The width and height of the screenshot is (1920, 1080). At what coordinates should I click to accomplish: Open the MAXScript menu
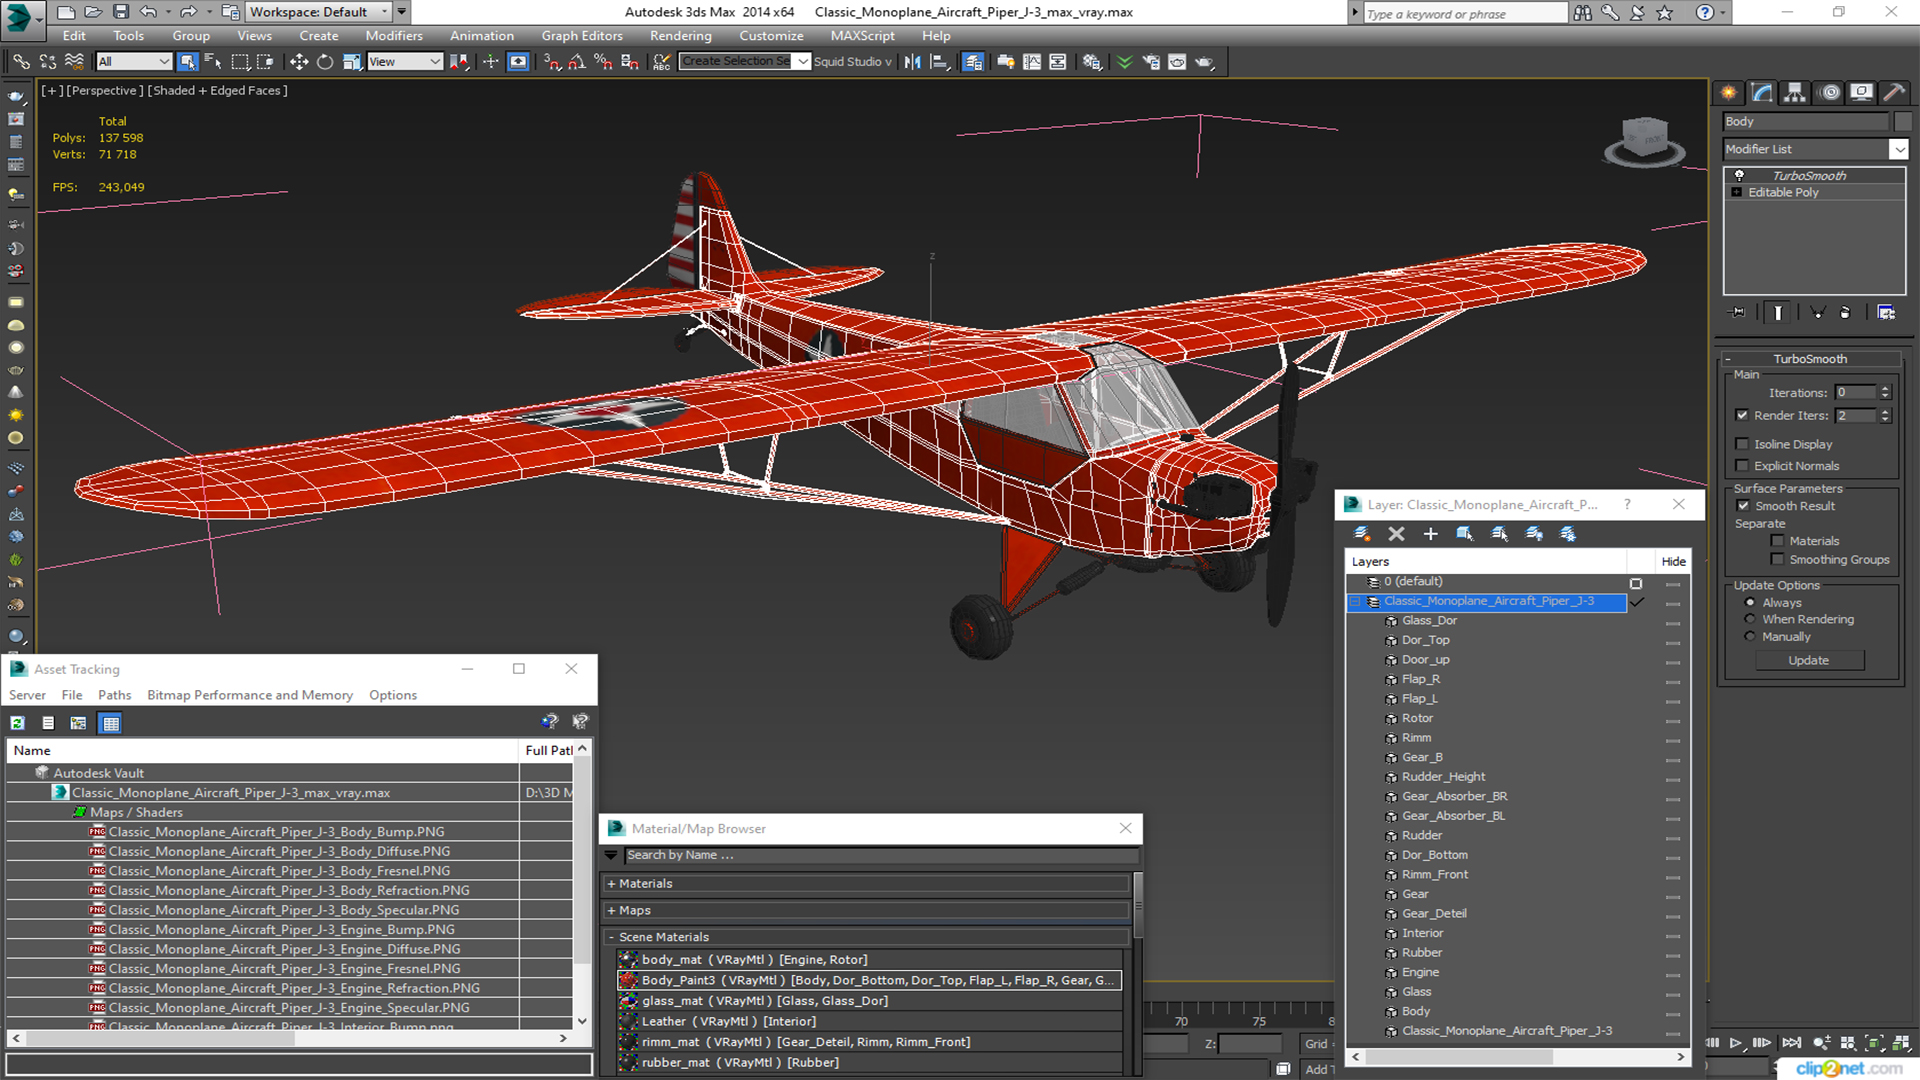(x=863, y=36)
